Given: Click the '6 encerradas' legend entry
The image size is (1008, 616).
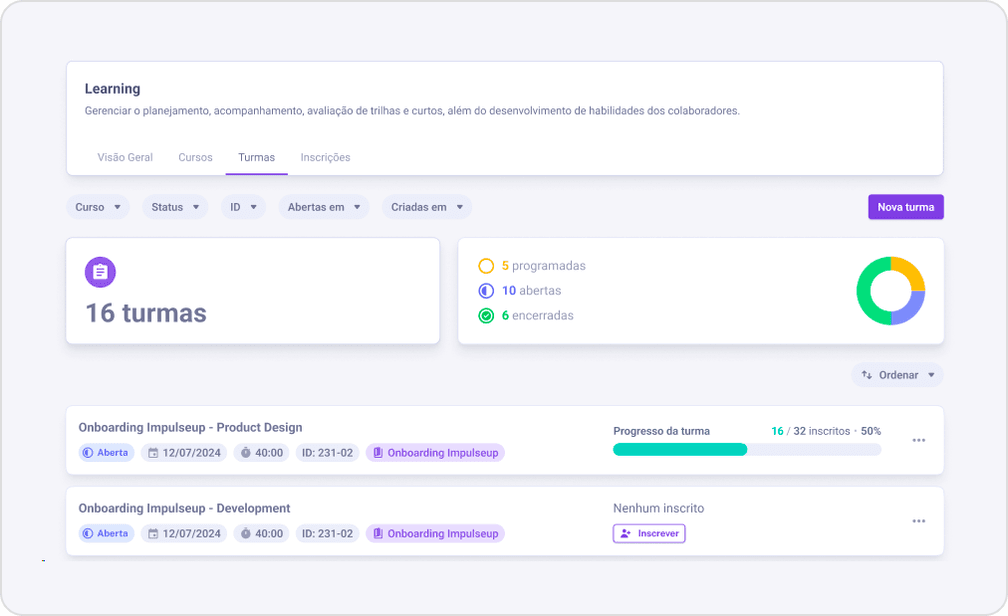Looking at the screenshot, I should point(537,316).
